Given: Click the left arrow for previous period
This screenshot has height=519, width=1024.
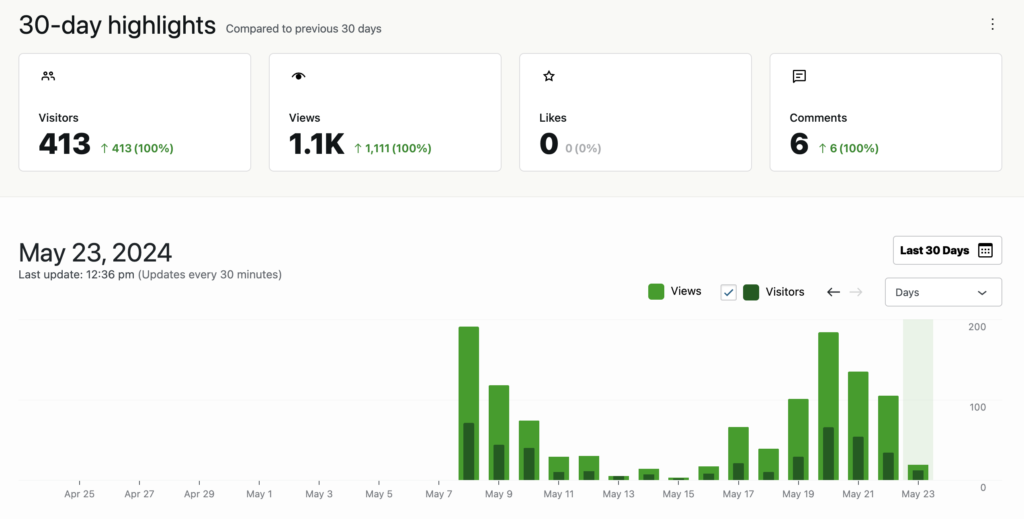Looking at the screenshot, I should coord(833,292).
